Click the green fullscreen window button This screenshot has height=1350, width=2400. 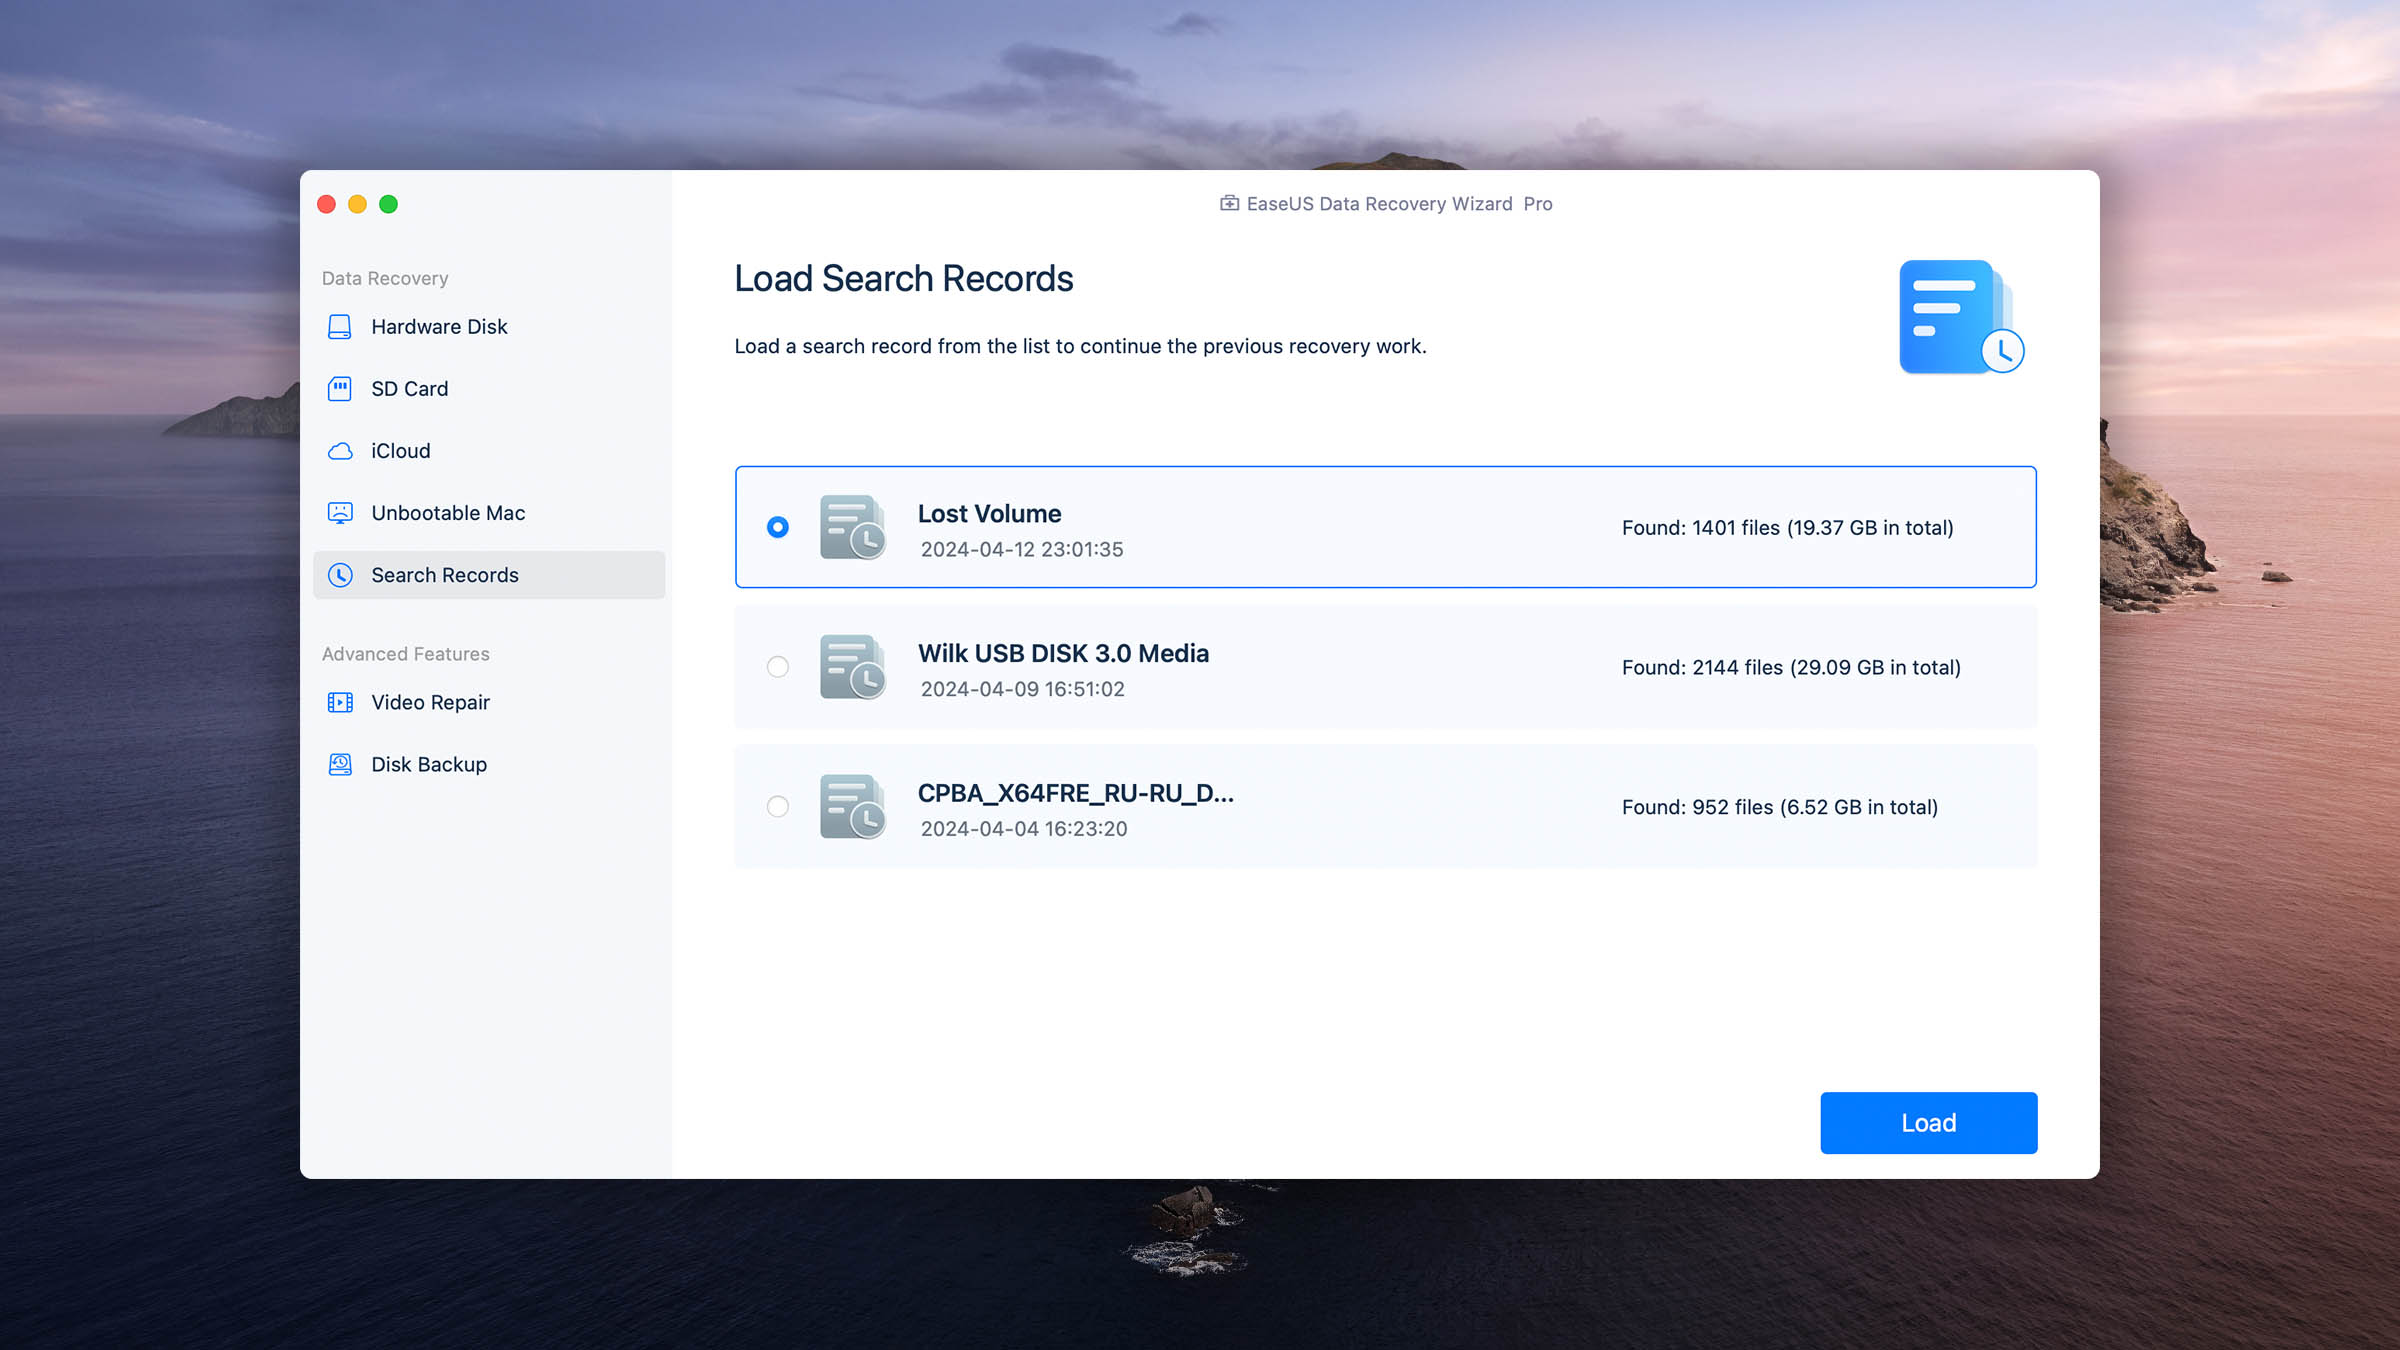click(389, 204)
